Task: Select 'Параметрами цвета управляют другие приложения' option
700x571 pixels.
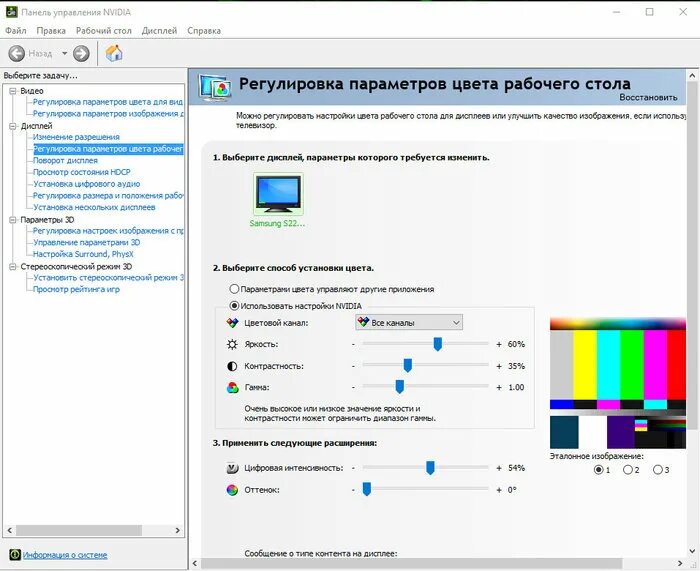Action: pyautogui.click(x=234, y=289)
